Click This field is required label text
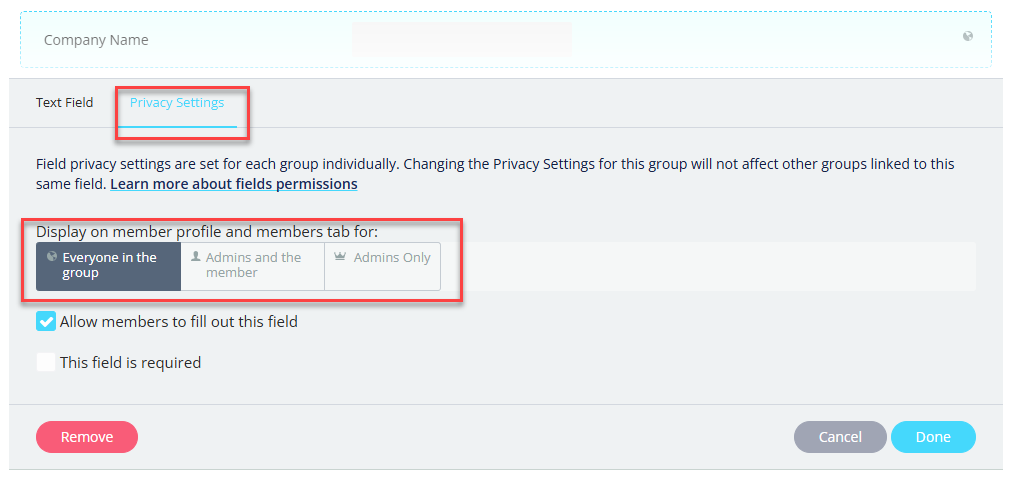Screen dimensions: 1013x482 (131, 362)
